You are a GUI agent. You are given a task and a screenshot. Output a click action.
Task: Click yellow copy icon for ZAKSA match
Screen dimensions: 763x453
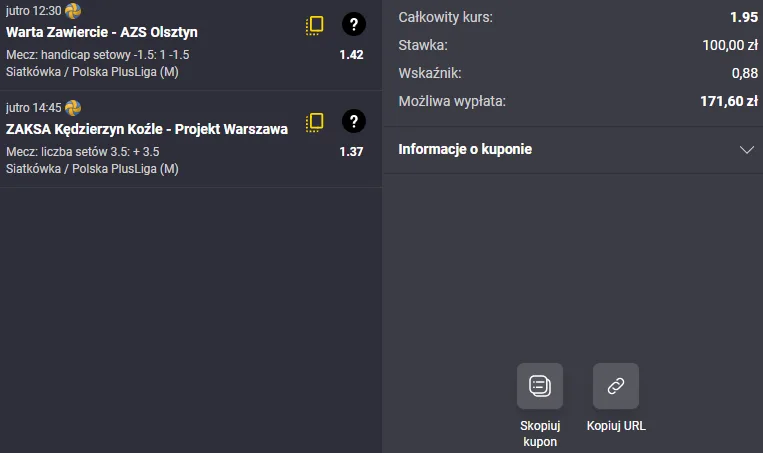(x=315, y=122)
